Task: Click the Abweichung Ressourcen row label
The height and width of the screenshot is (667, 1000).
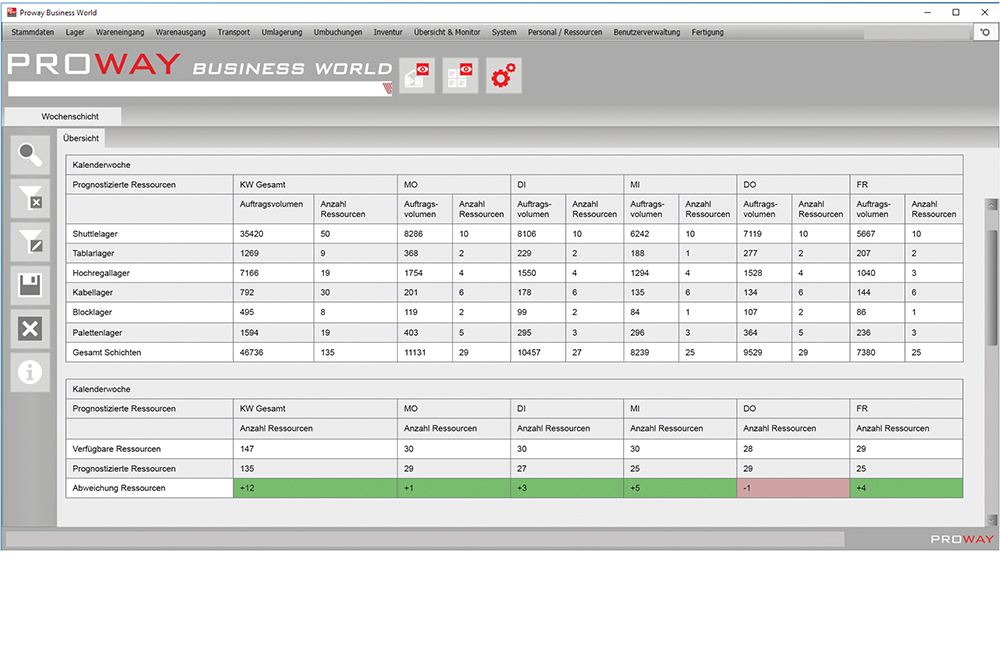Action: click(x=119, y=488)
